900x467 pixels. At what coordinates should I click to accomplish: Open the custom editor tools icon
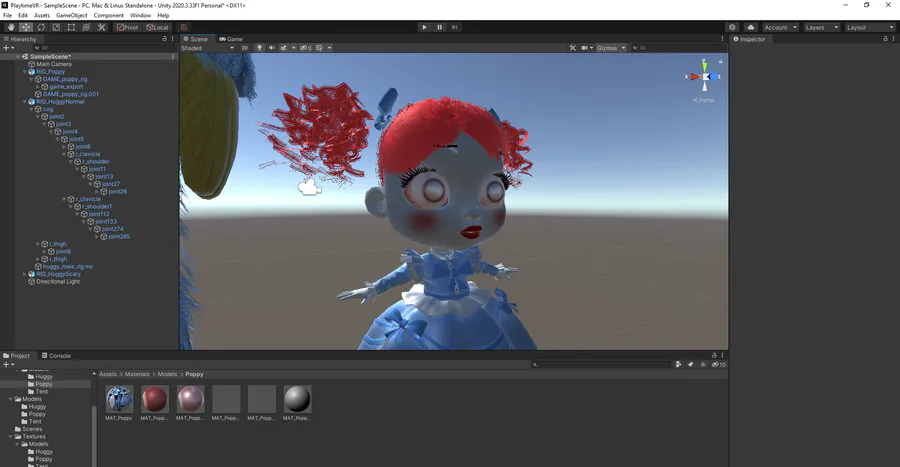click(101, 27)
